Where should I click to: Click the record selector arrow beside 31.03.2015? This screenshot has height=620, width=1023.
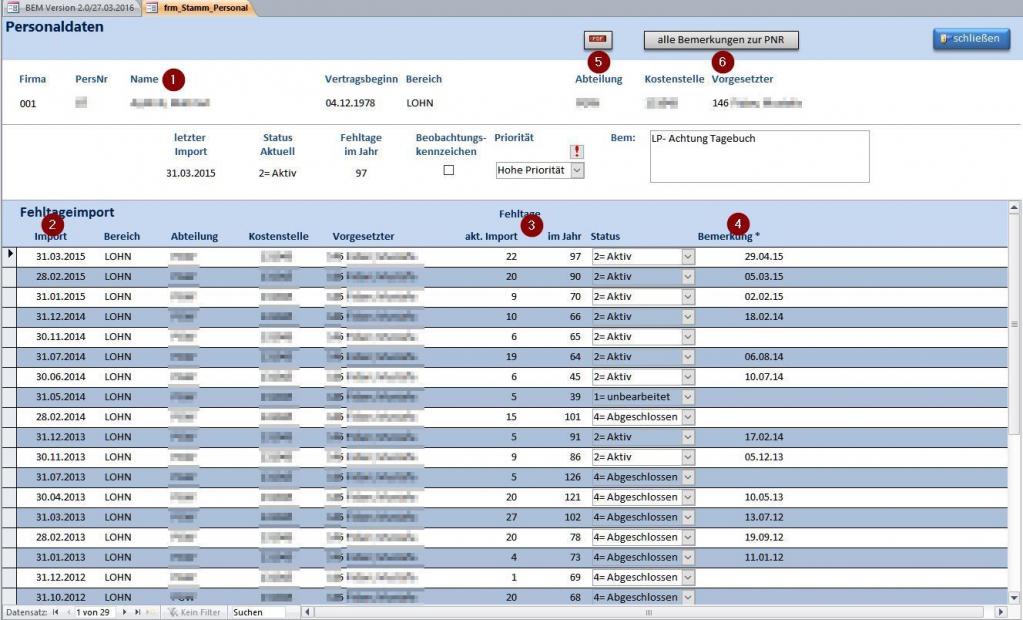(x=9, y=256)
